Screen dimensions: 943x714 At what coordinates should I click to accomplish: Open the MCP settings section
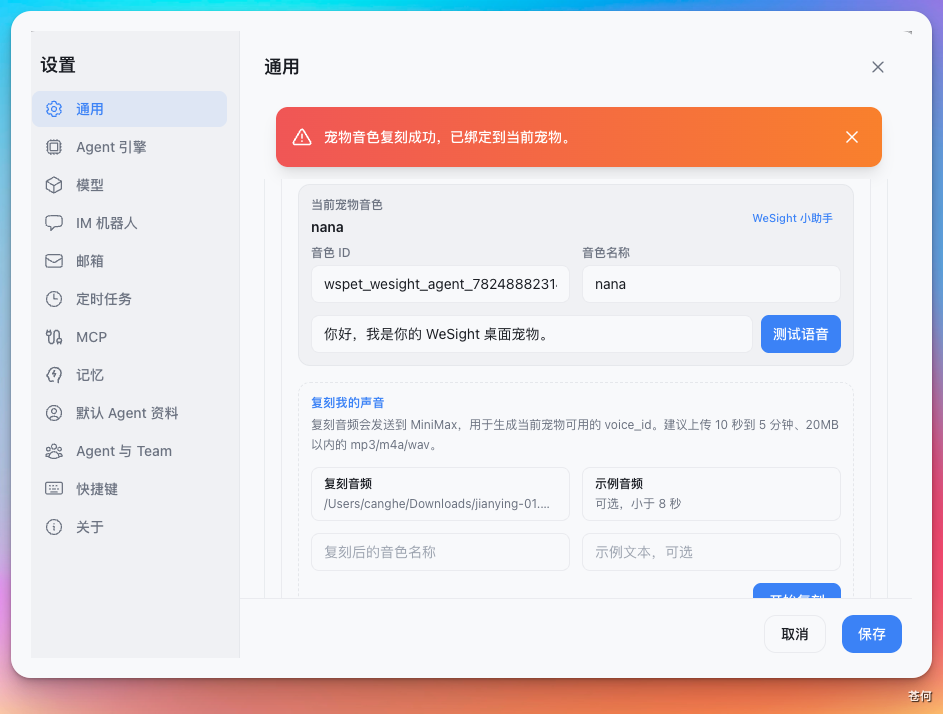(x=129, y=337)
